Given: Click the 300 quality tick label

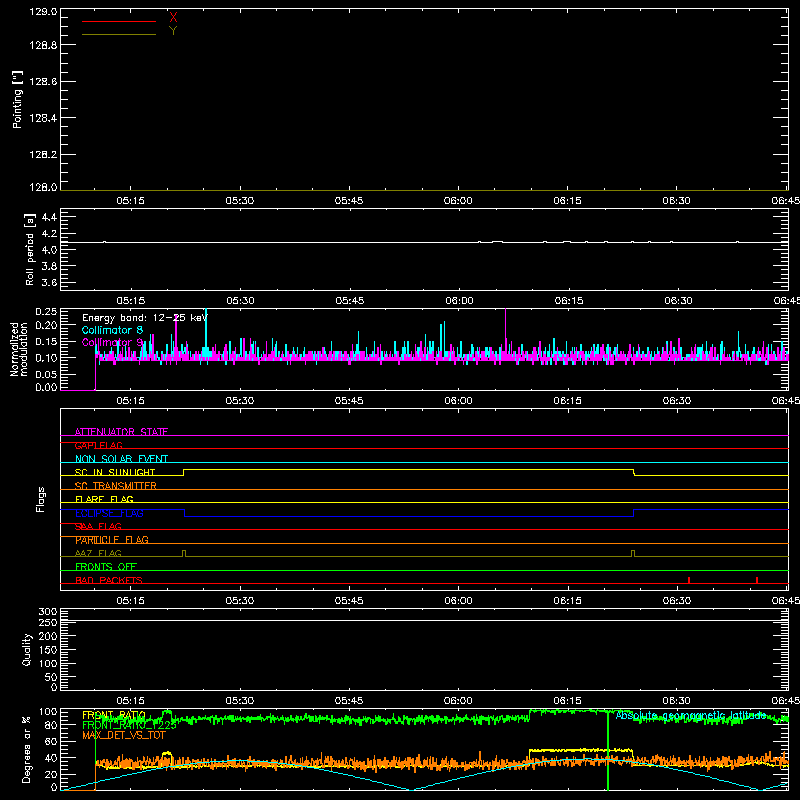Looking at the screenshot, I should pyautogui.click(x=47, y=612).
